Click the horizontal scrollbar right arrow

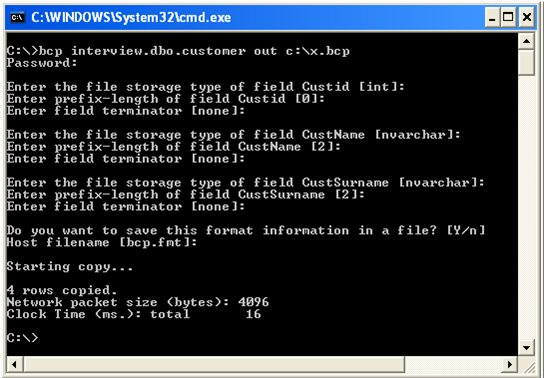[x=510, y=364]
